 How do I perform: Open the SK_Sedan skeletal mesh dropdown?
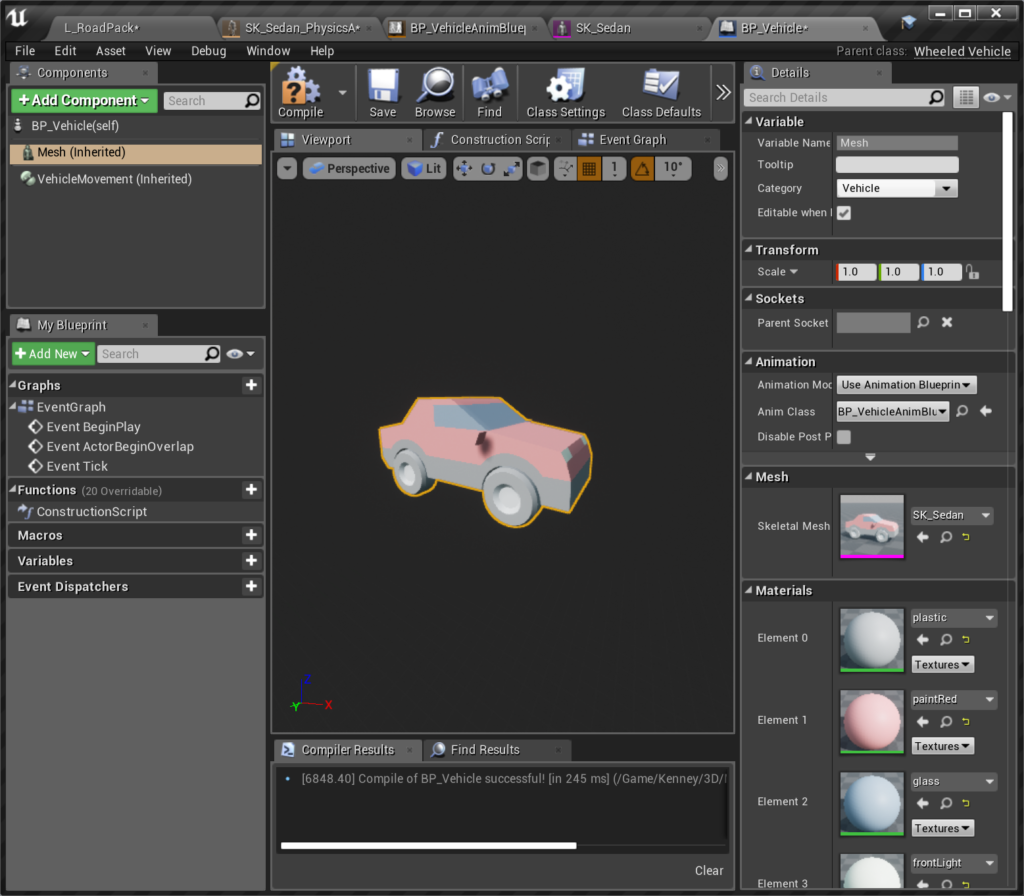click(x=952, y=515)
